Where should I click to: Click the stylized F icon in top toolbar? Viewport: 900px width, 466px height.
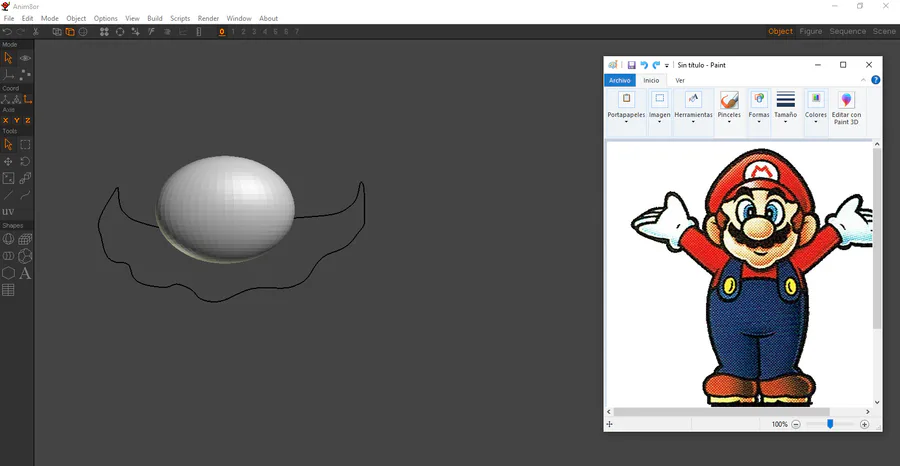pyautogui.click(x=152, y=32)
